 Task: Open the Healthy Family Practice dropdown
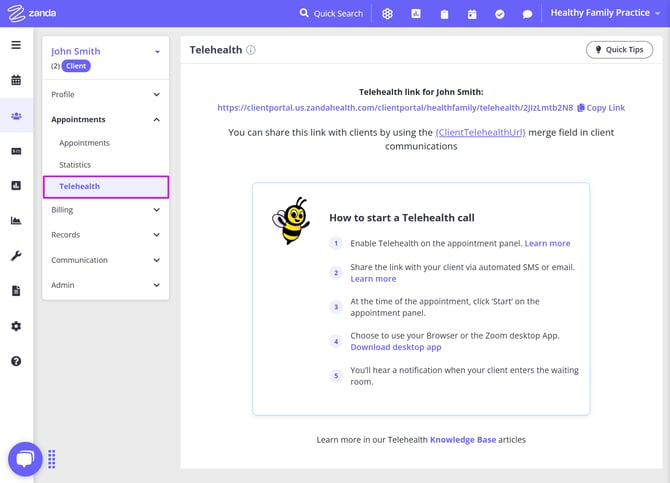(606, 13)
